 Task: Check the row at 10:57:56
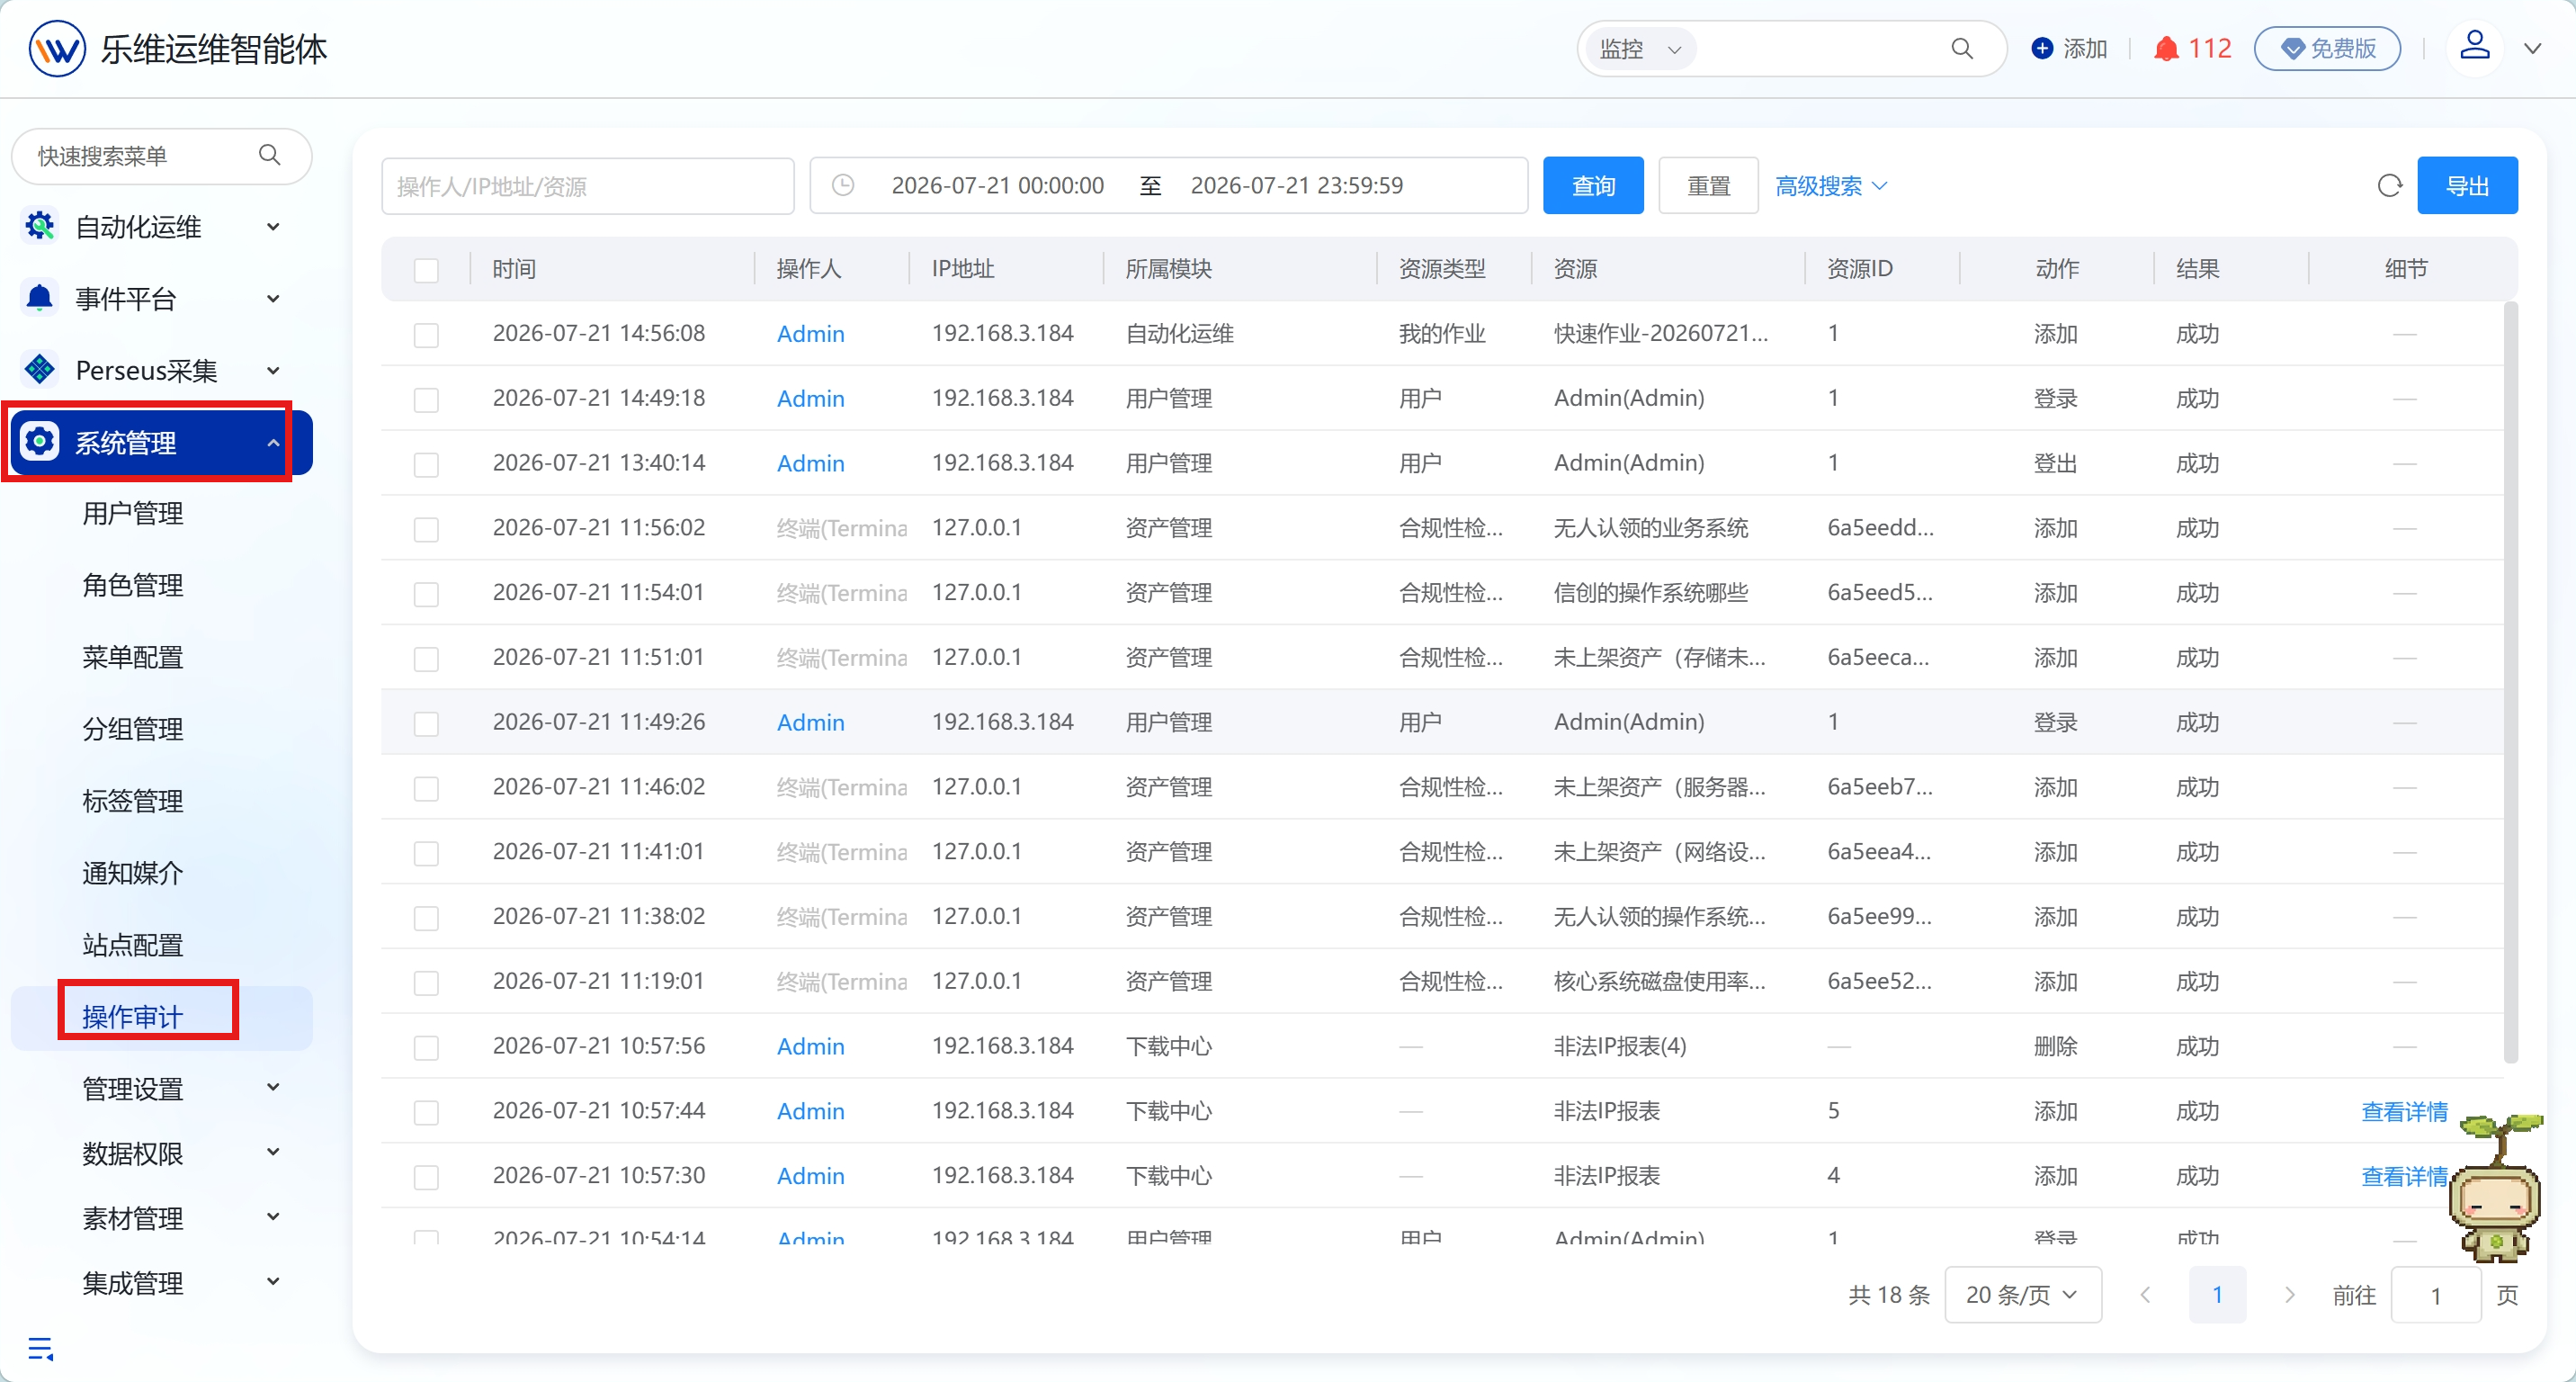coord(426,1047)
